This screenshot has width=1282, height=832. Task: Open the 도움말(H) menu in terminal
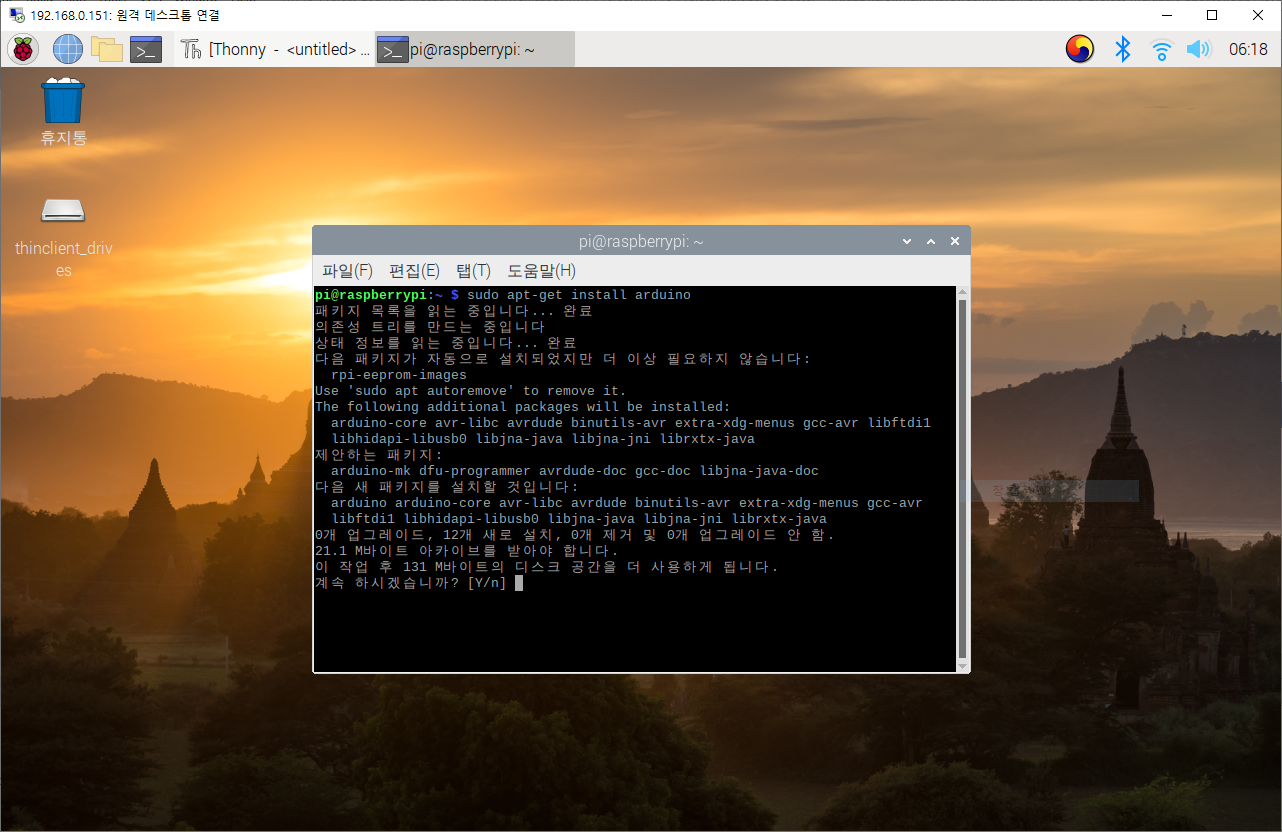(x=541, y=271)
